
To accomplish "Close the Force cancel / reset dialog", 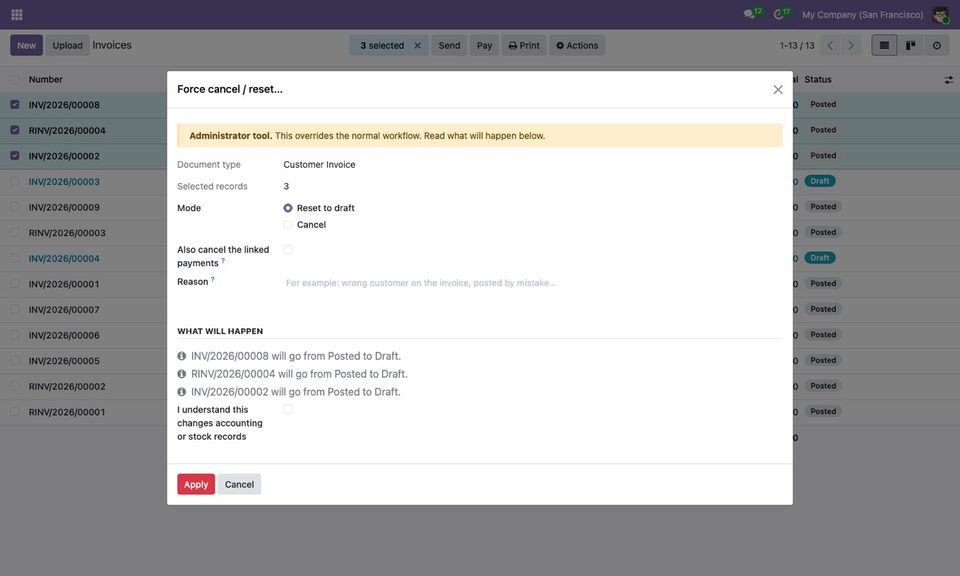I will 778,89.
